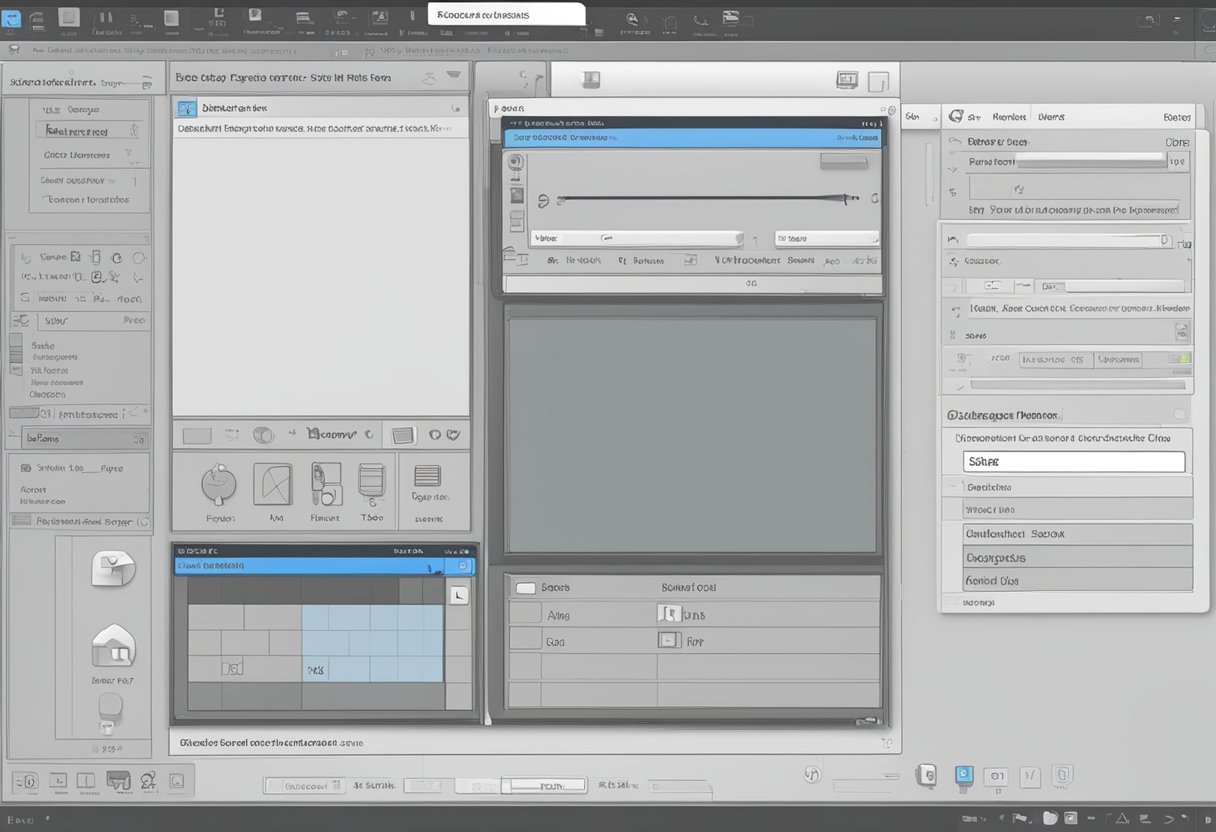Click the striped list icon in the tool palette

click(x=428, y=475)
